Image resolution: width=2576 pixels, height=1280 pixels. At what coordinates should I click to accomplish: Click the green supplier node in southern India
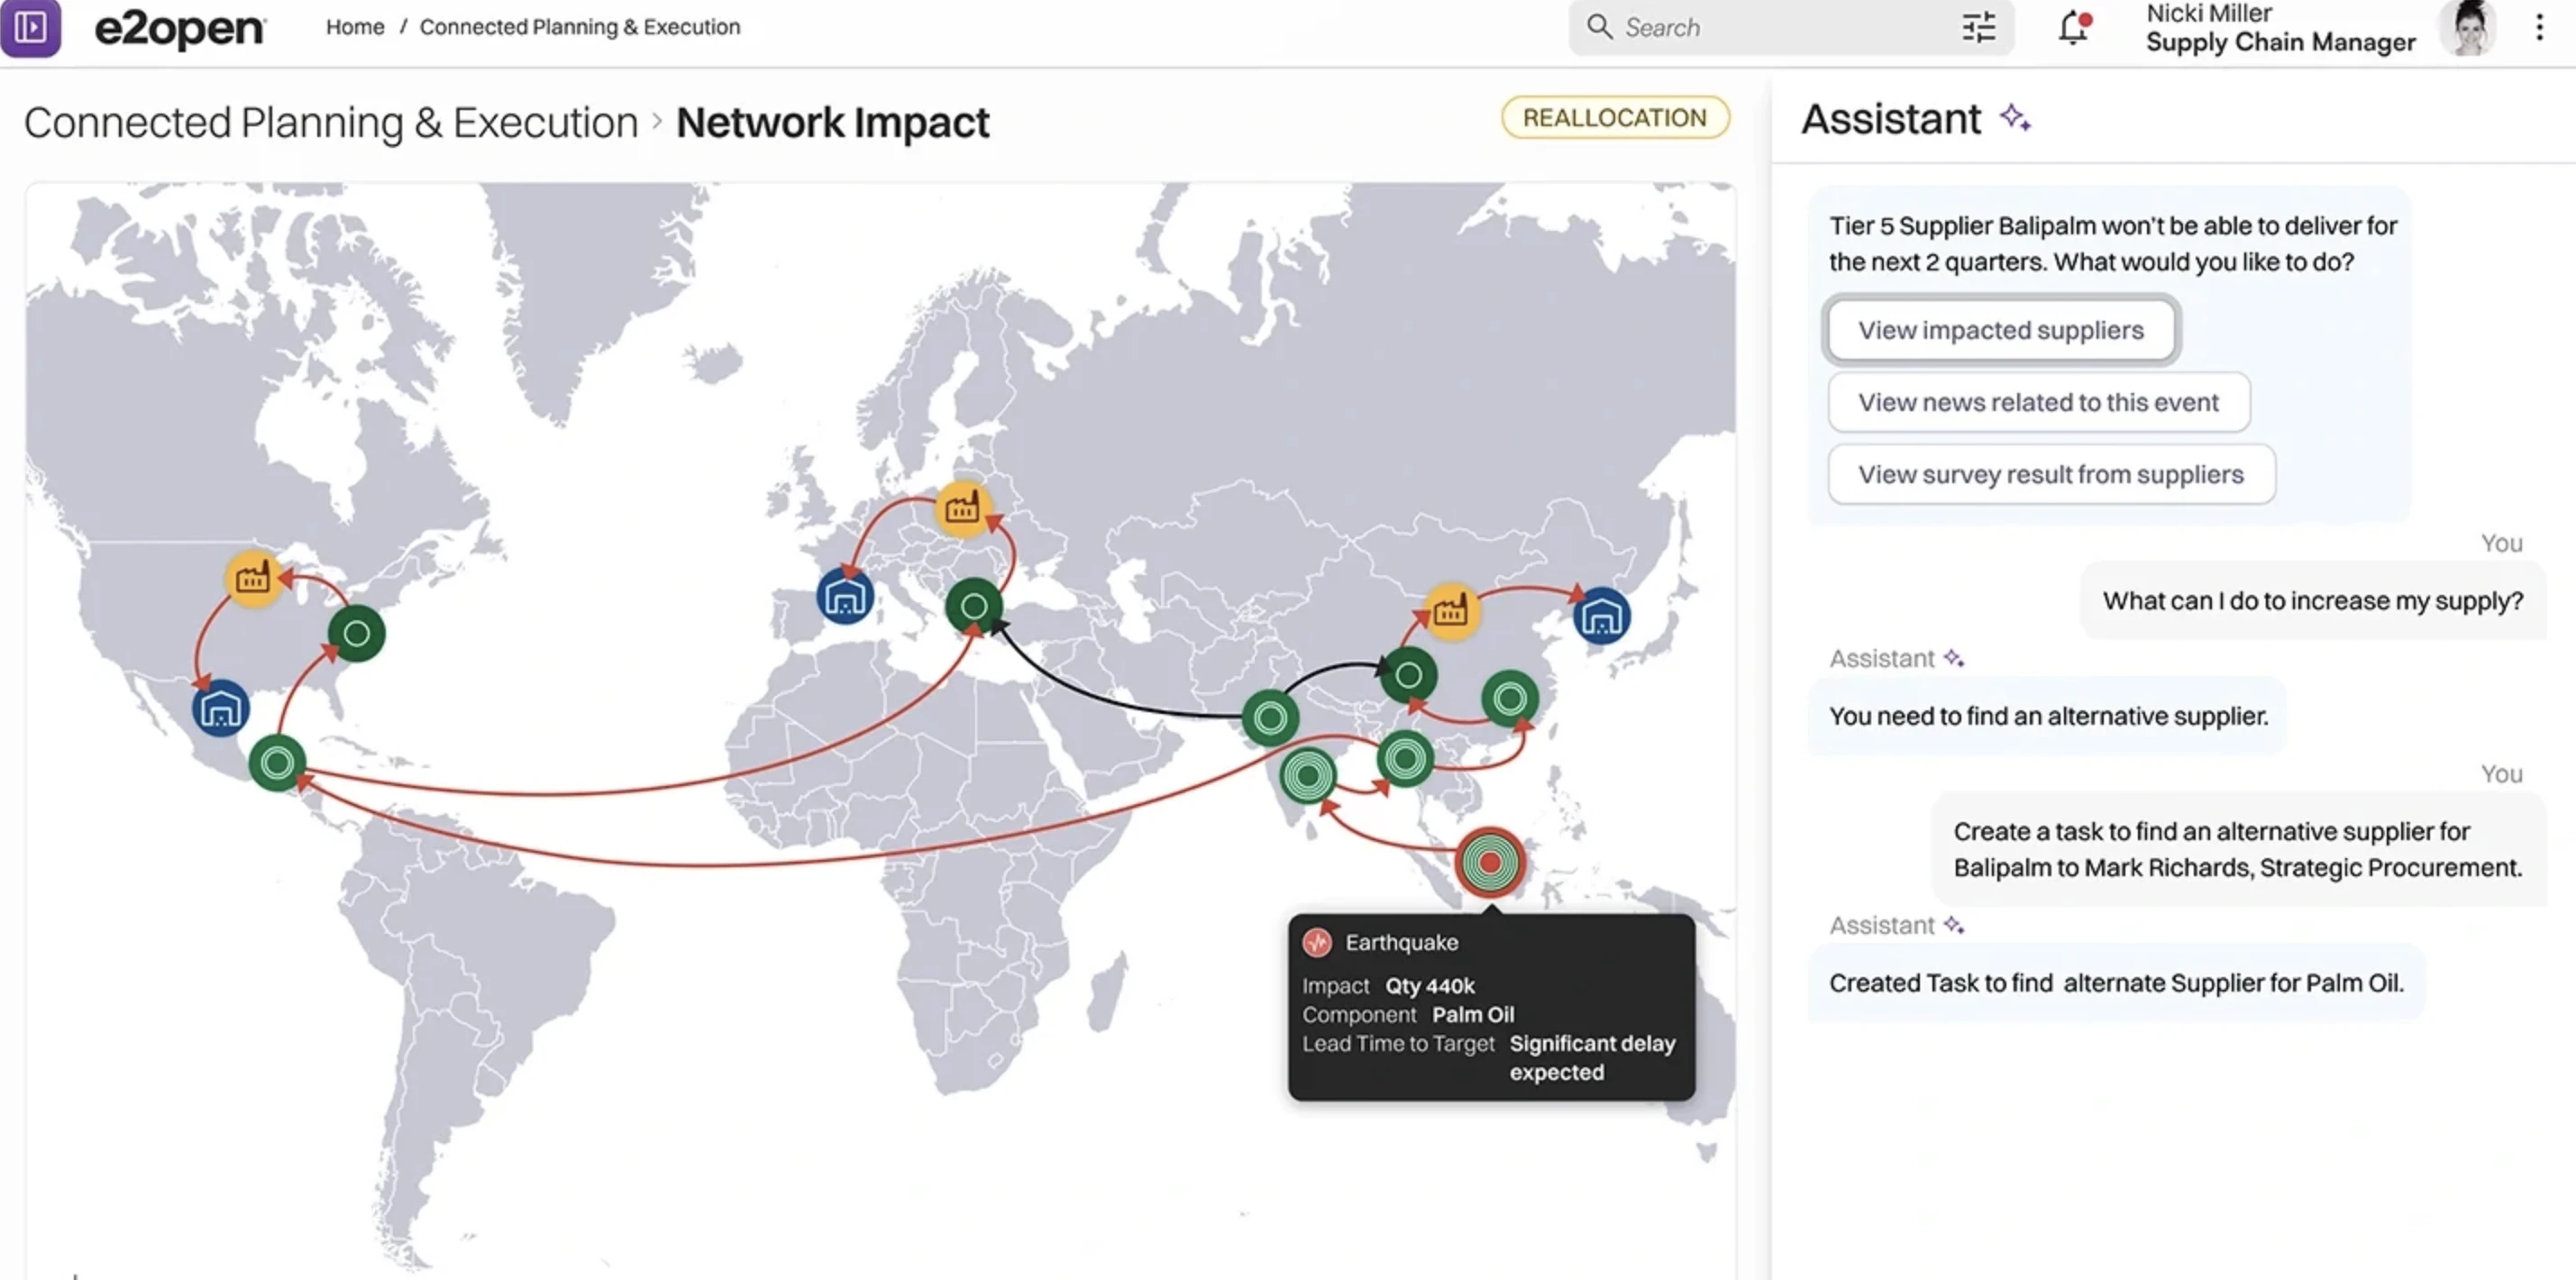coord(1307,775)
